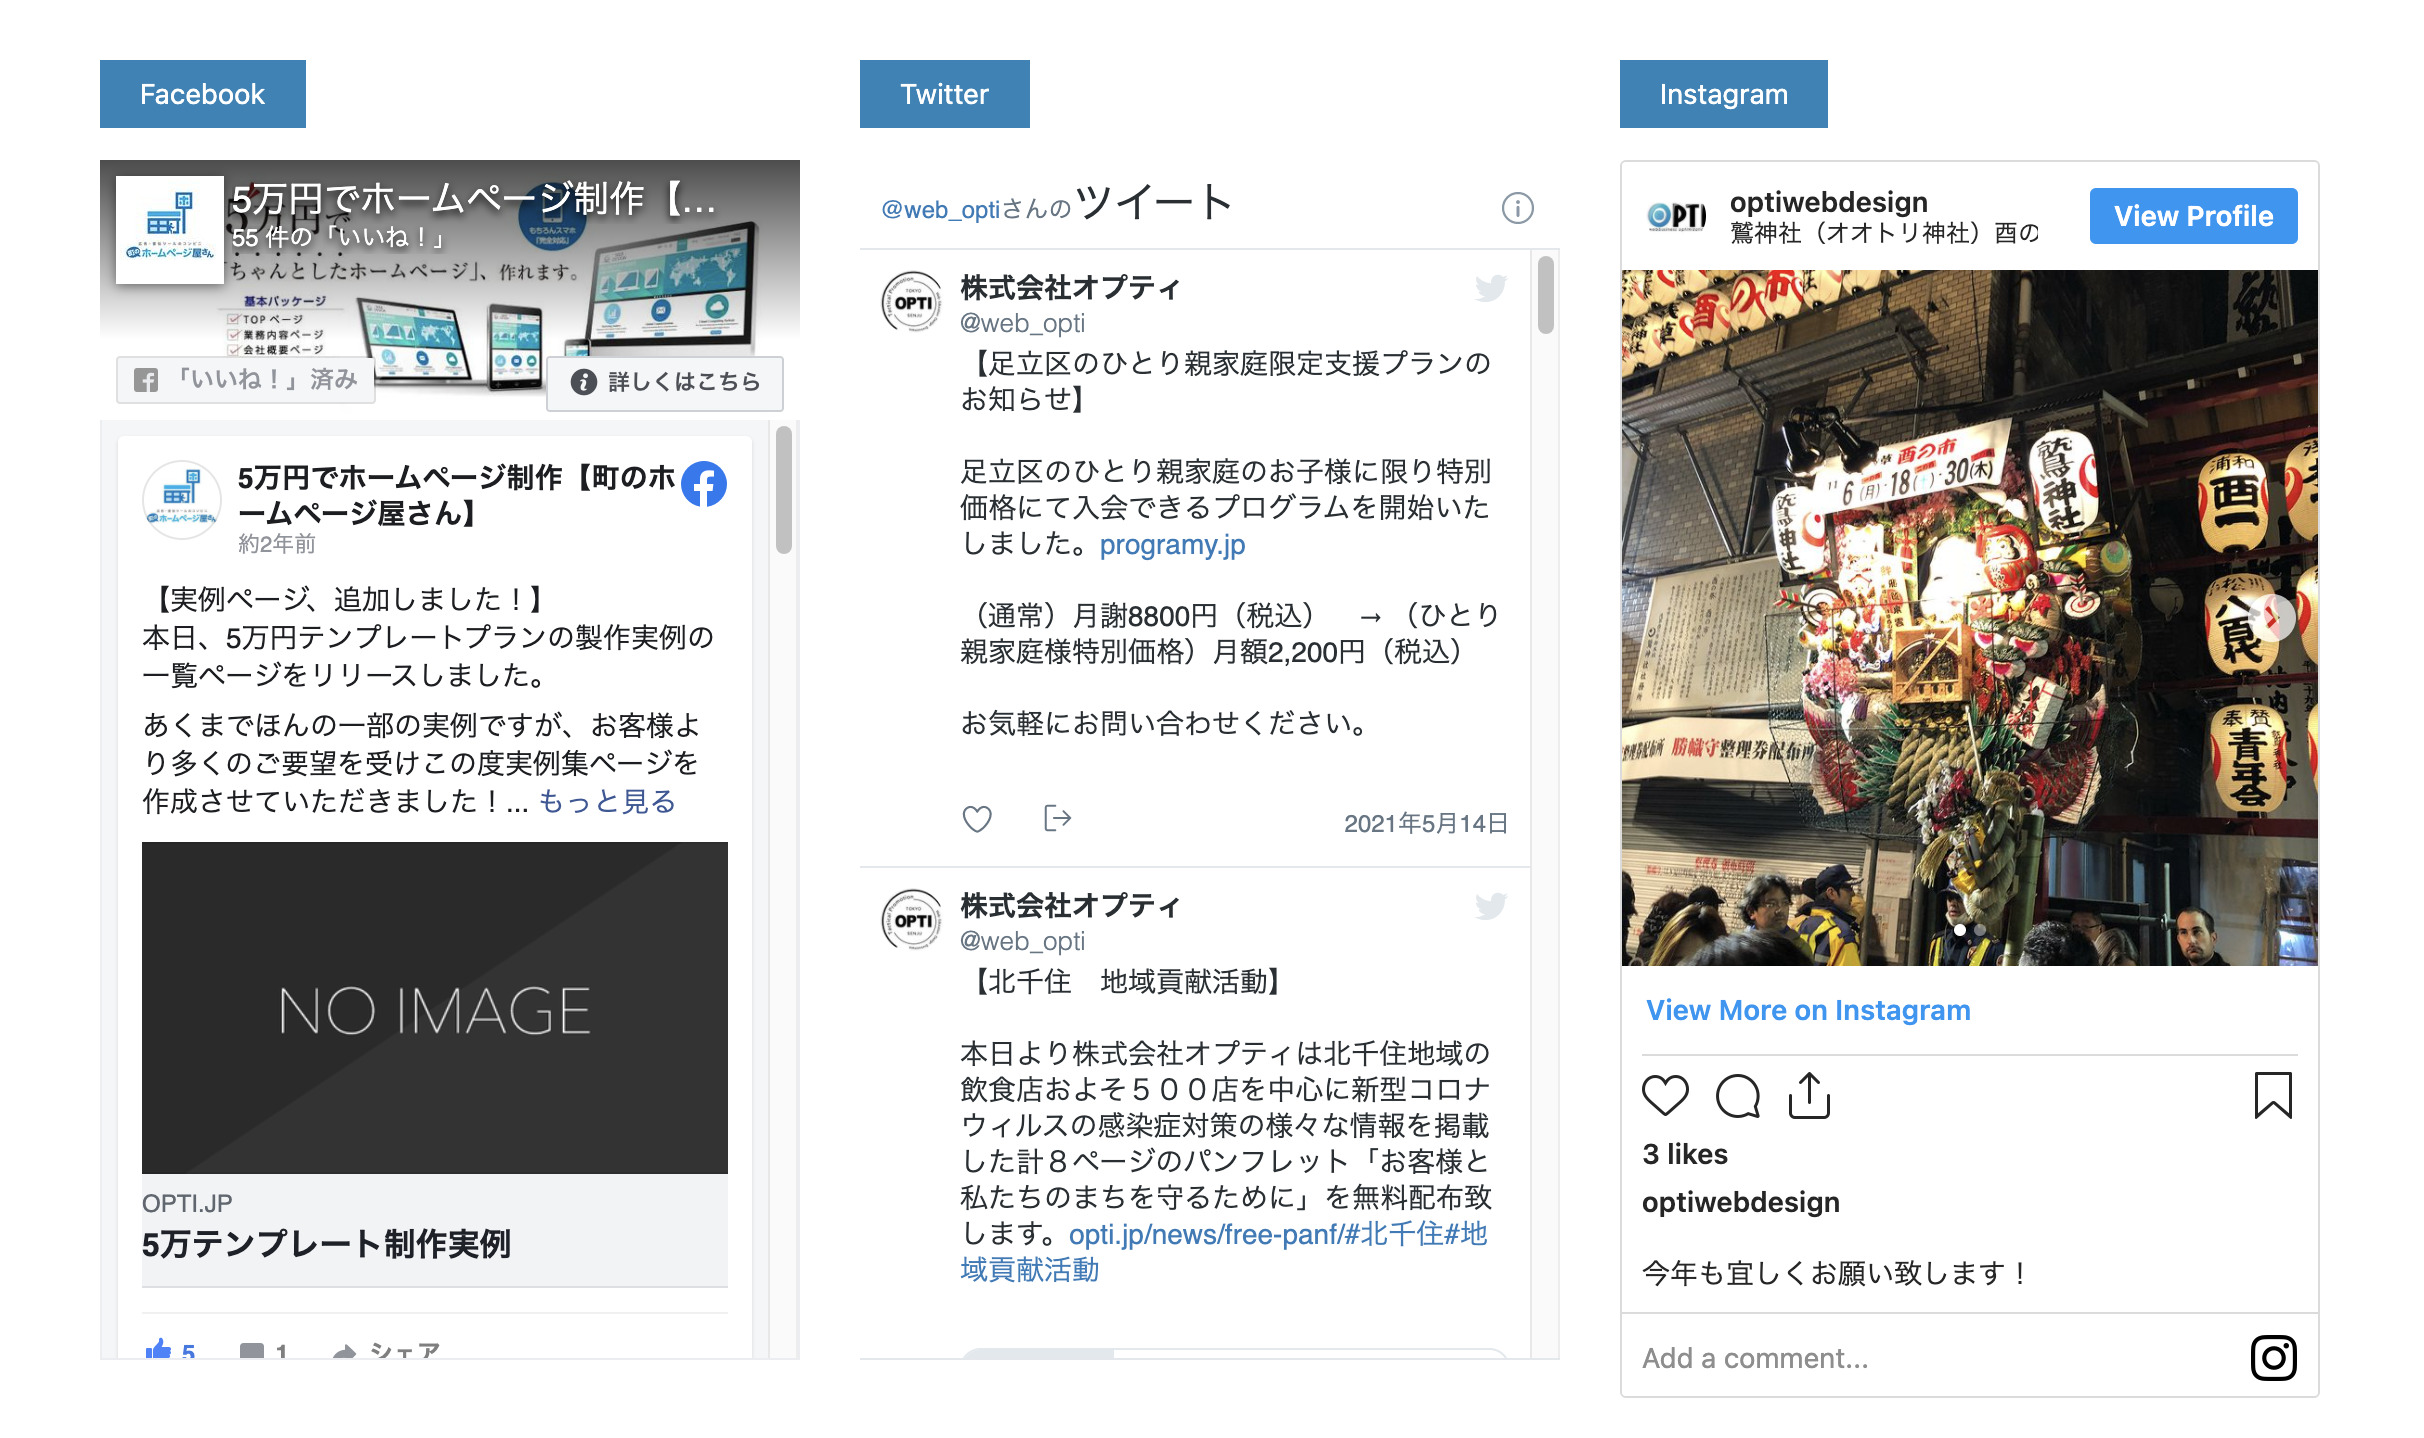Click the Instagram share upload icon
Screen dimensions: 2424x1438
click(x=1809, y=1095)
